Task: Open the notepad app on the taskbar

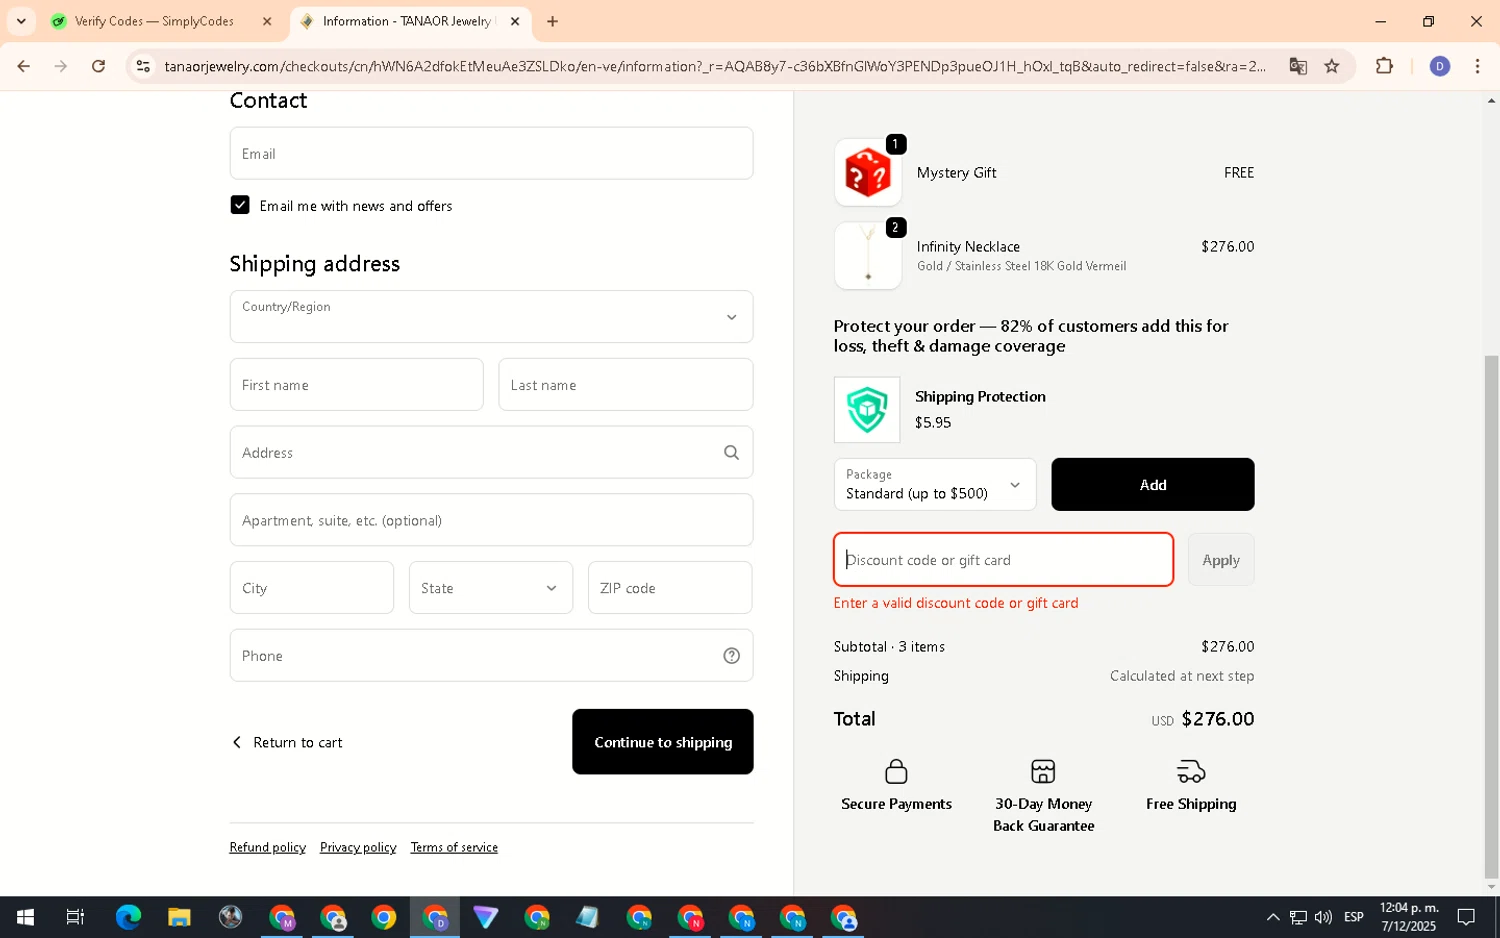Action: [588, 917]
